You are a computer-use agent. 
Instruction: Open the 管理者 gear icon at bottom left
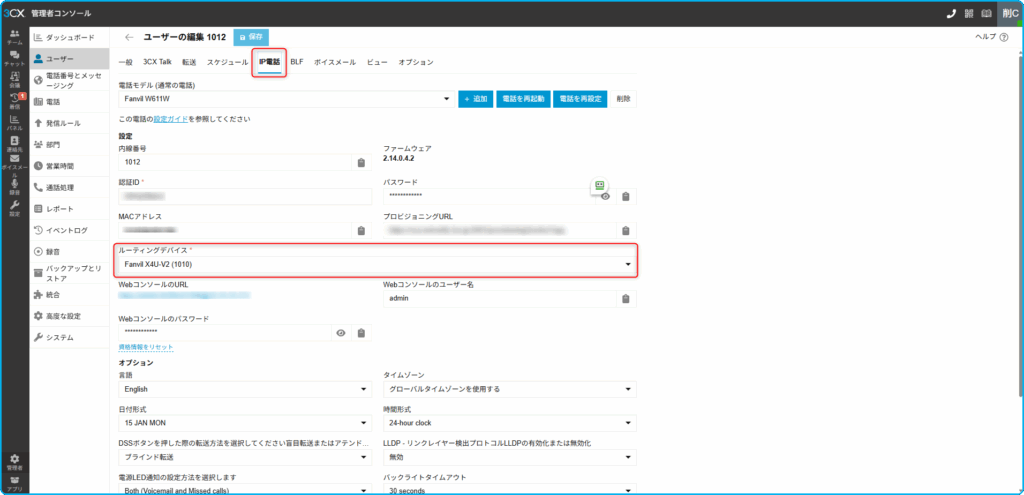(x=14, y=462)
